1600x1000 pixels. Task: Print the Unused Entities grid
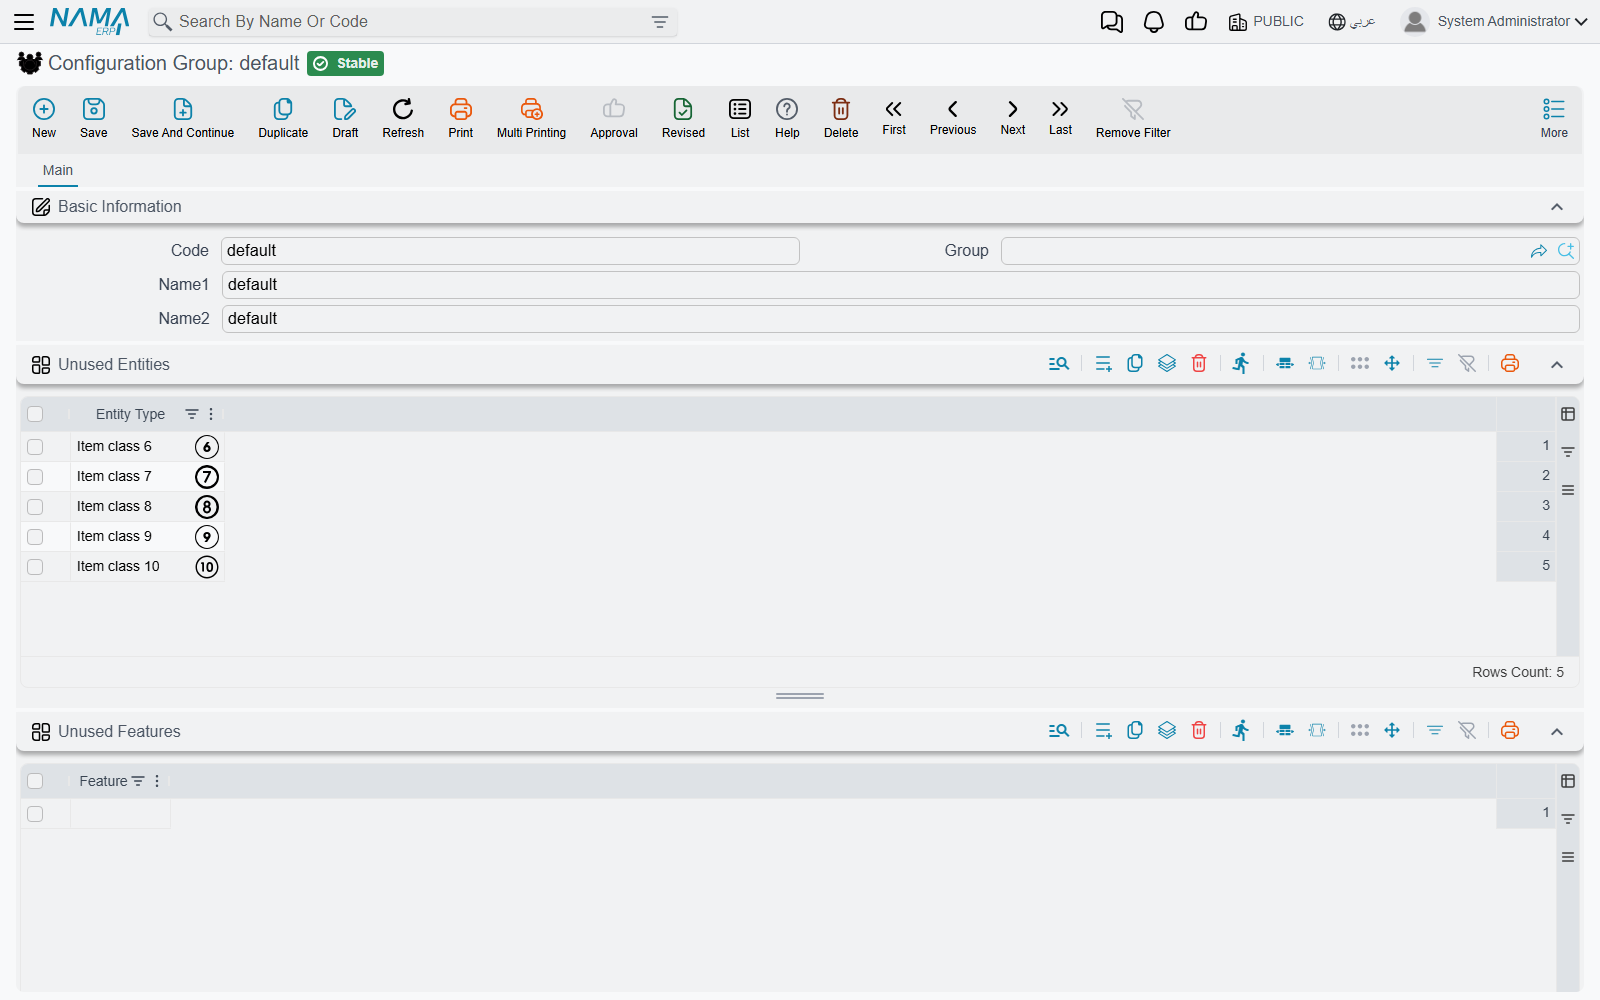(x=1510, y=364)
